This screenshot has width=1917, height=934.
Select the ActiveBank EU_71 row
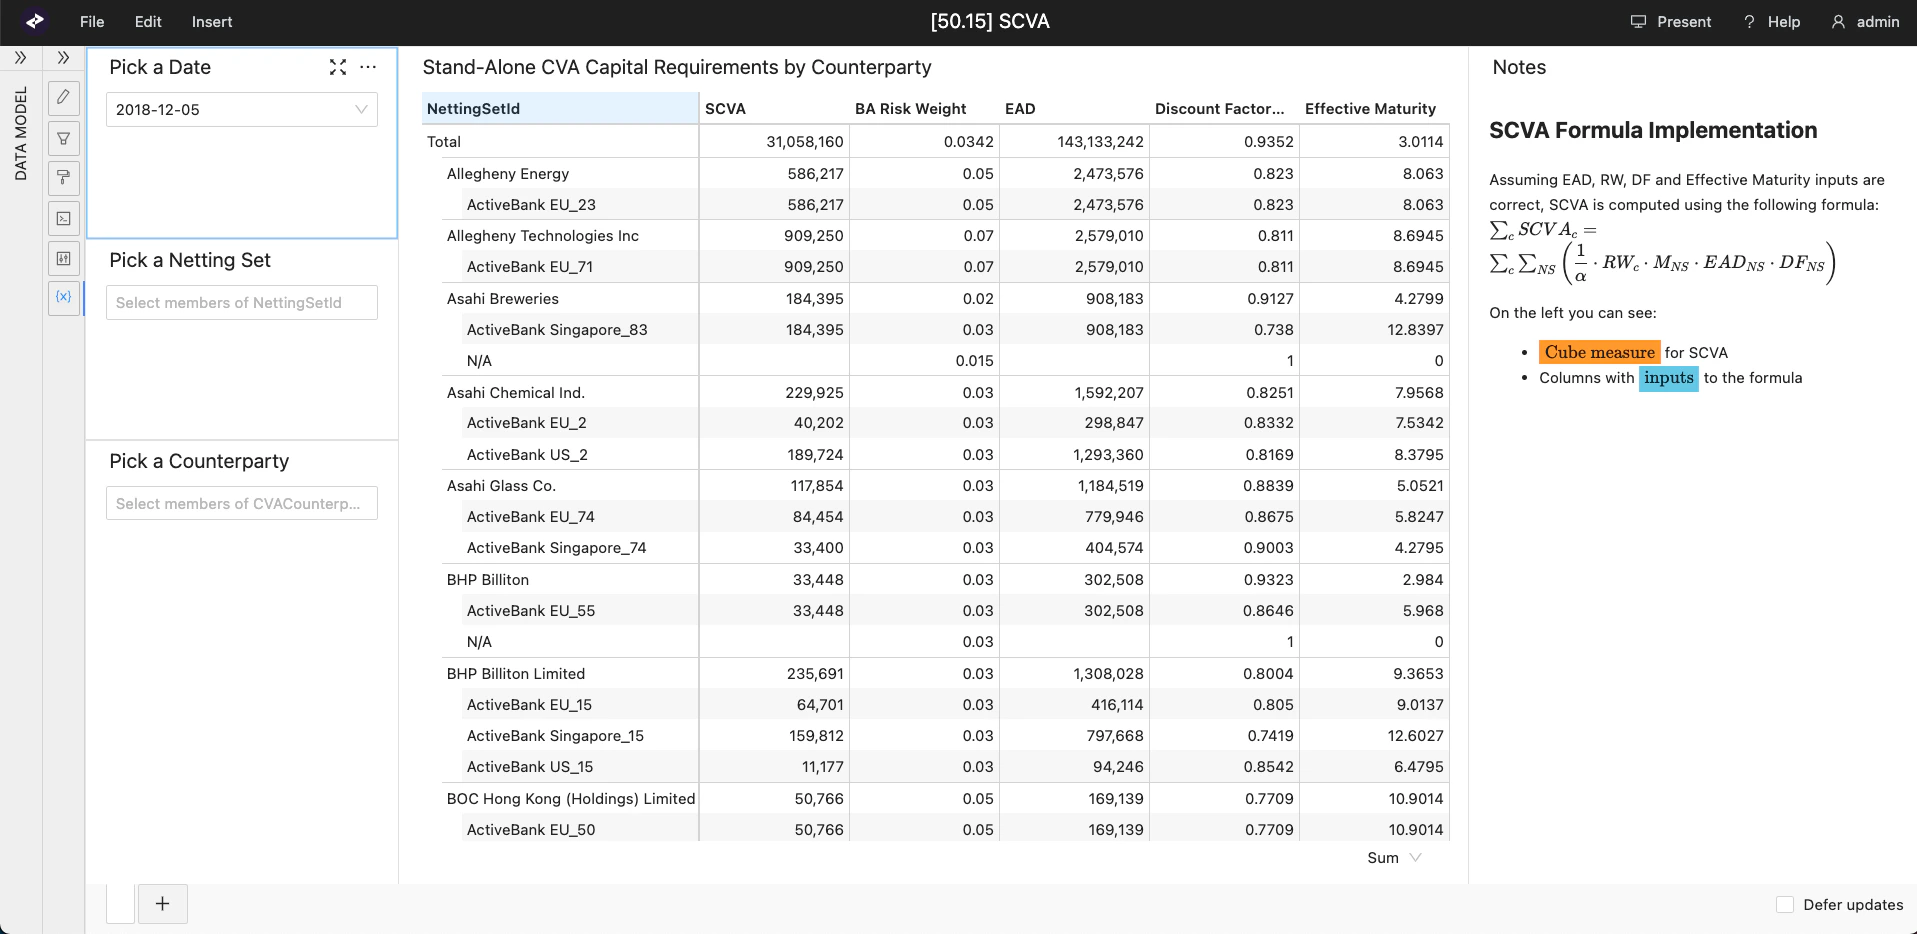[x=530, y=267]
